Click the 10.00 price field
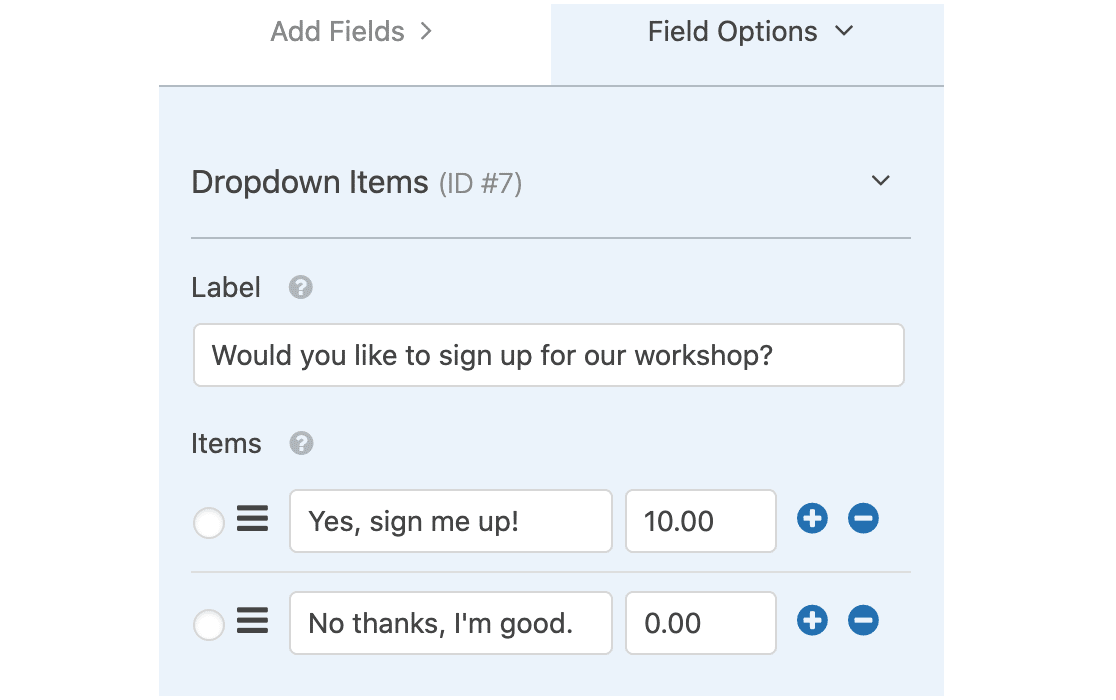This screenshot has width=1116, height=700. click(701, 521)
